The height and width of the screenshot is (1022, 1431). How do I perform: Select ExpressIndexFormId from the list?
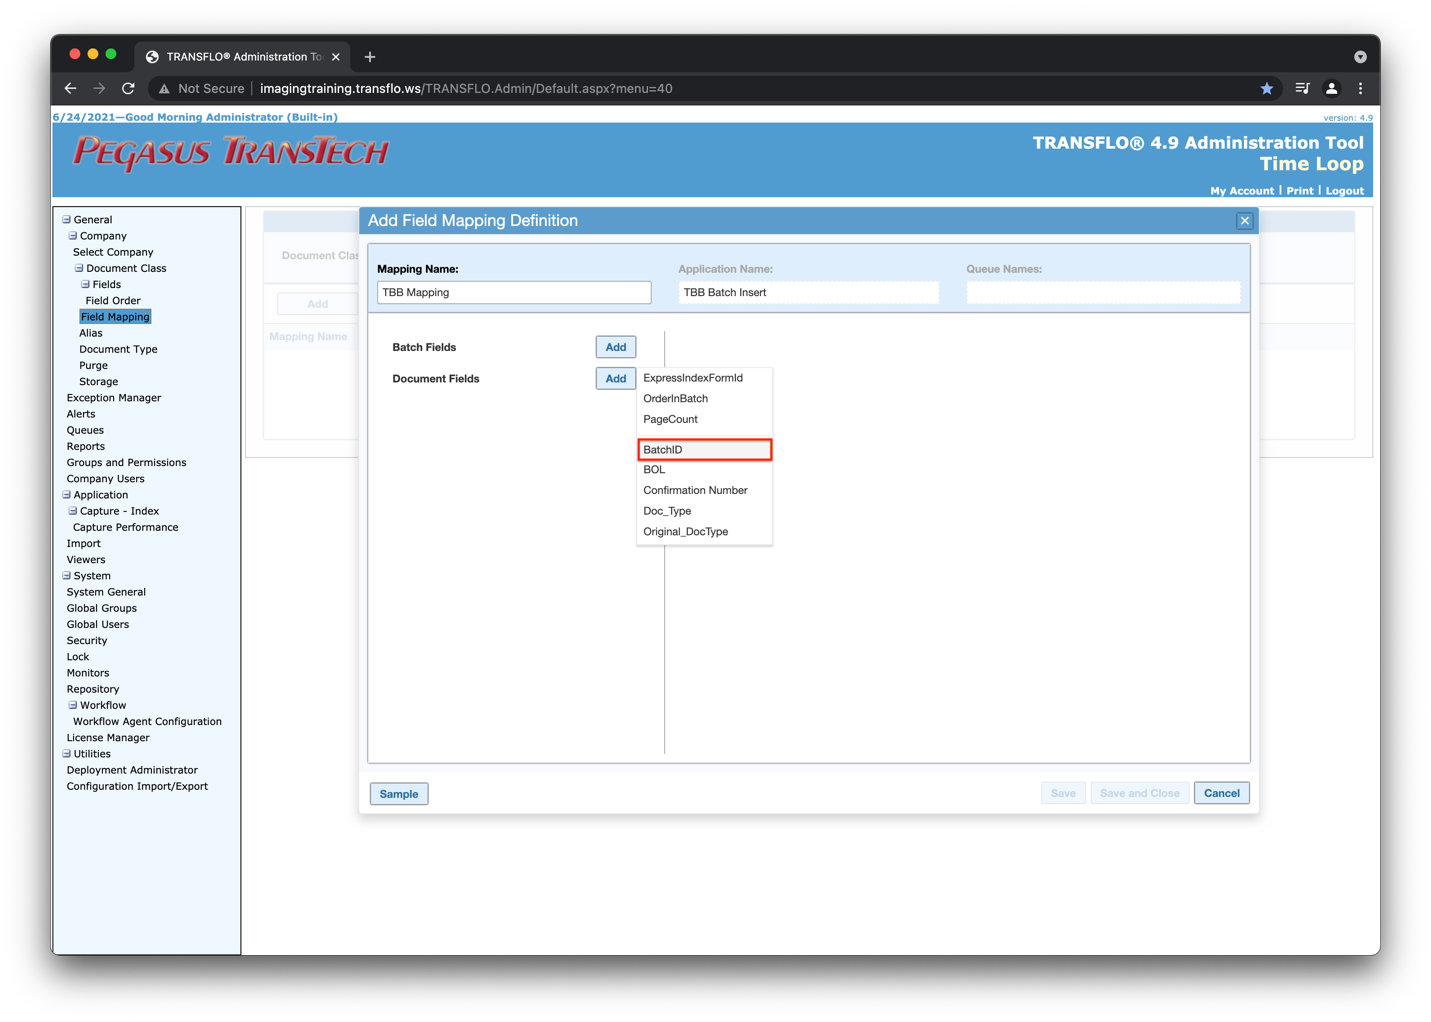[x=704, y=378]
